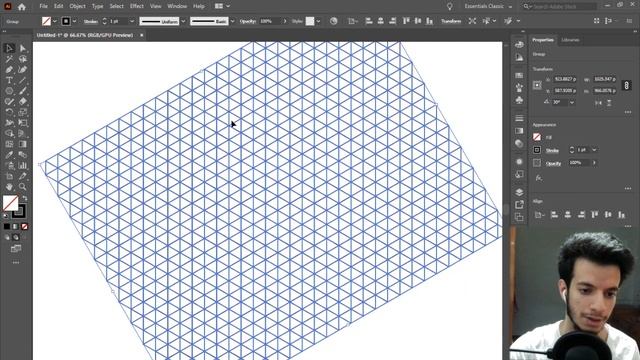The height and width of the screenshot is (360, 640).
Task: Select the Gradient tool
Action: 22,144
